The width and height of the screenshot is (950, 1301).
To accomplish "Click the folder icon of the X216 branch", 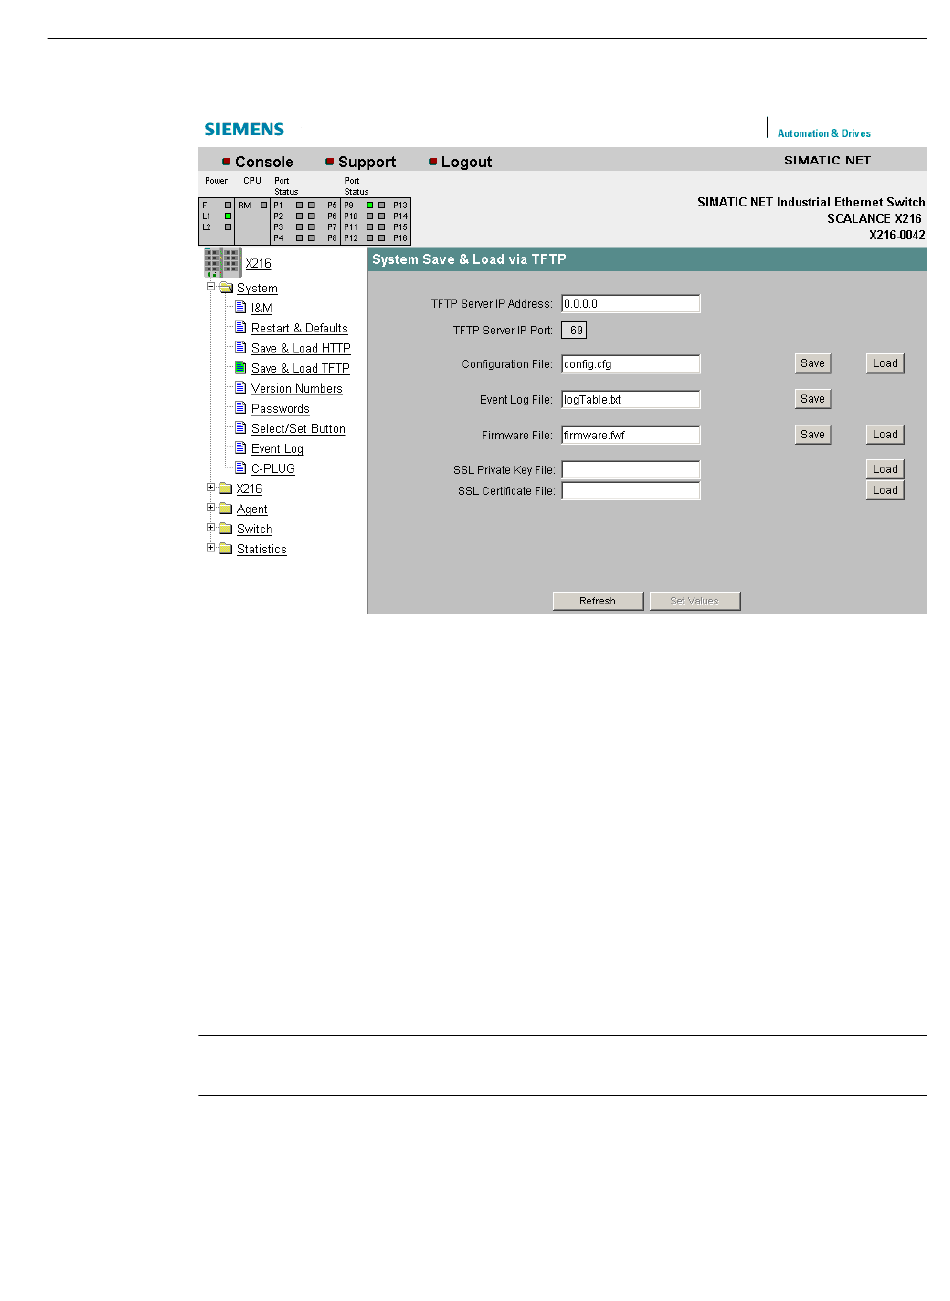I will (226, 488).
